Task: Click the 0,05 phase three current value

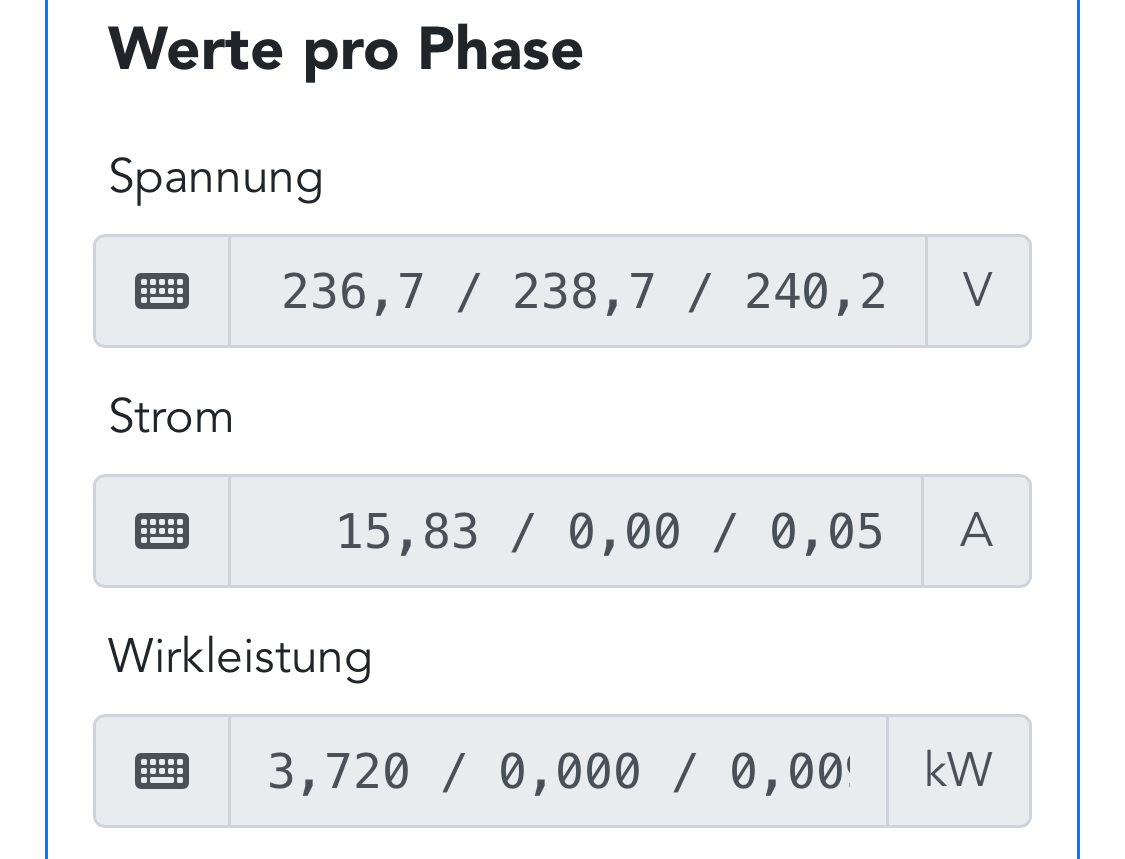Action: pyautogui.click(x=826, y=532)
